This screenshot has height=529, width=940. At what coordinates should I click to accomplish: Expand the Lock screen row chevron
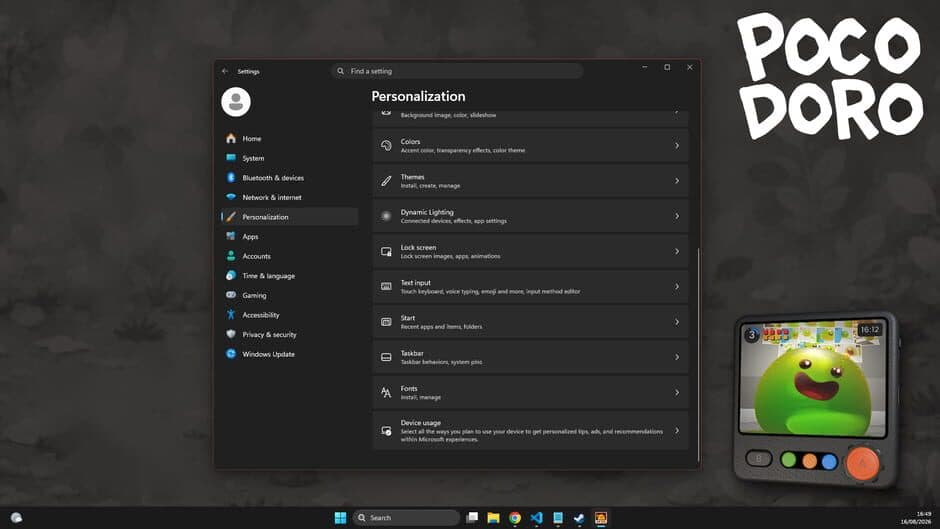(x=677, y=251)
